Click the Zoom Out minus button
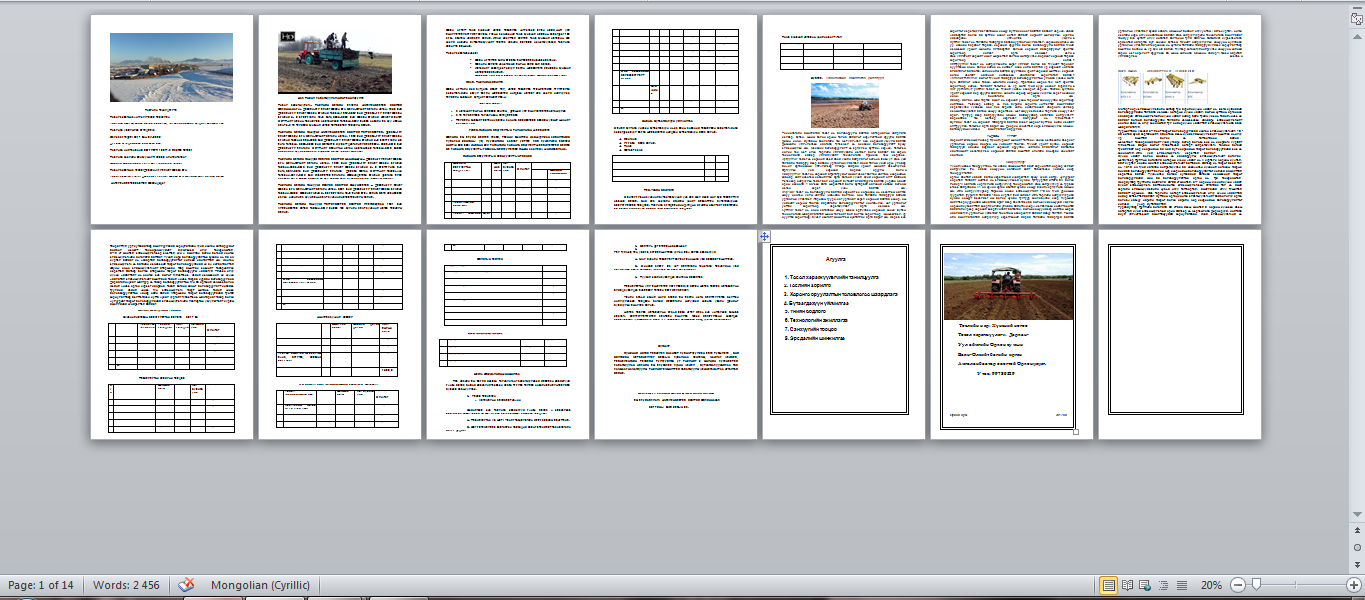The image size is (1365, 600). (1238, 585)
